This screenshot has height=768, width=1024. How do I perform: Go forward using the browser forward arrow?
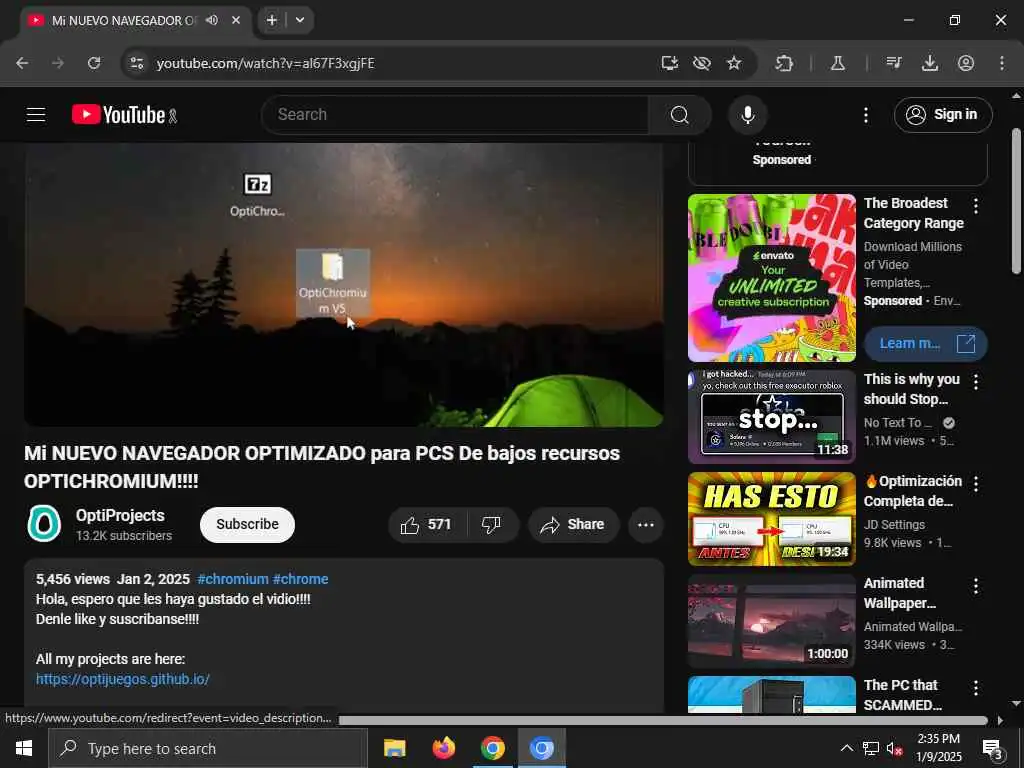58,63
